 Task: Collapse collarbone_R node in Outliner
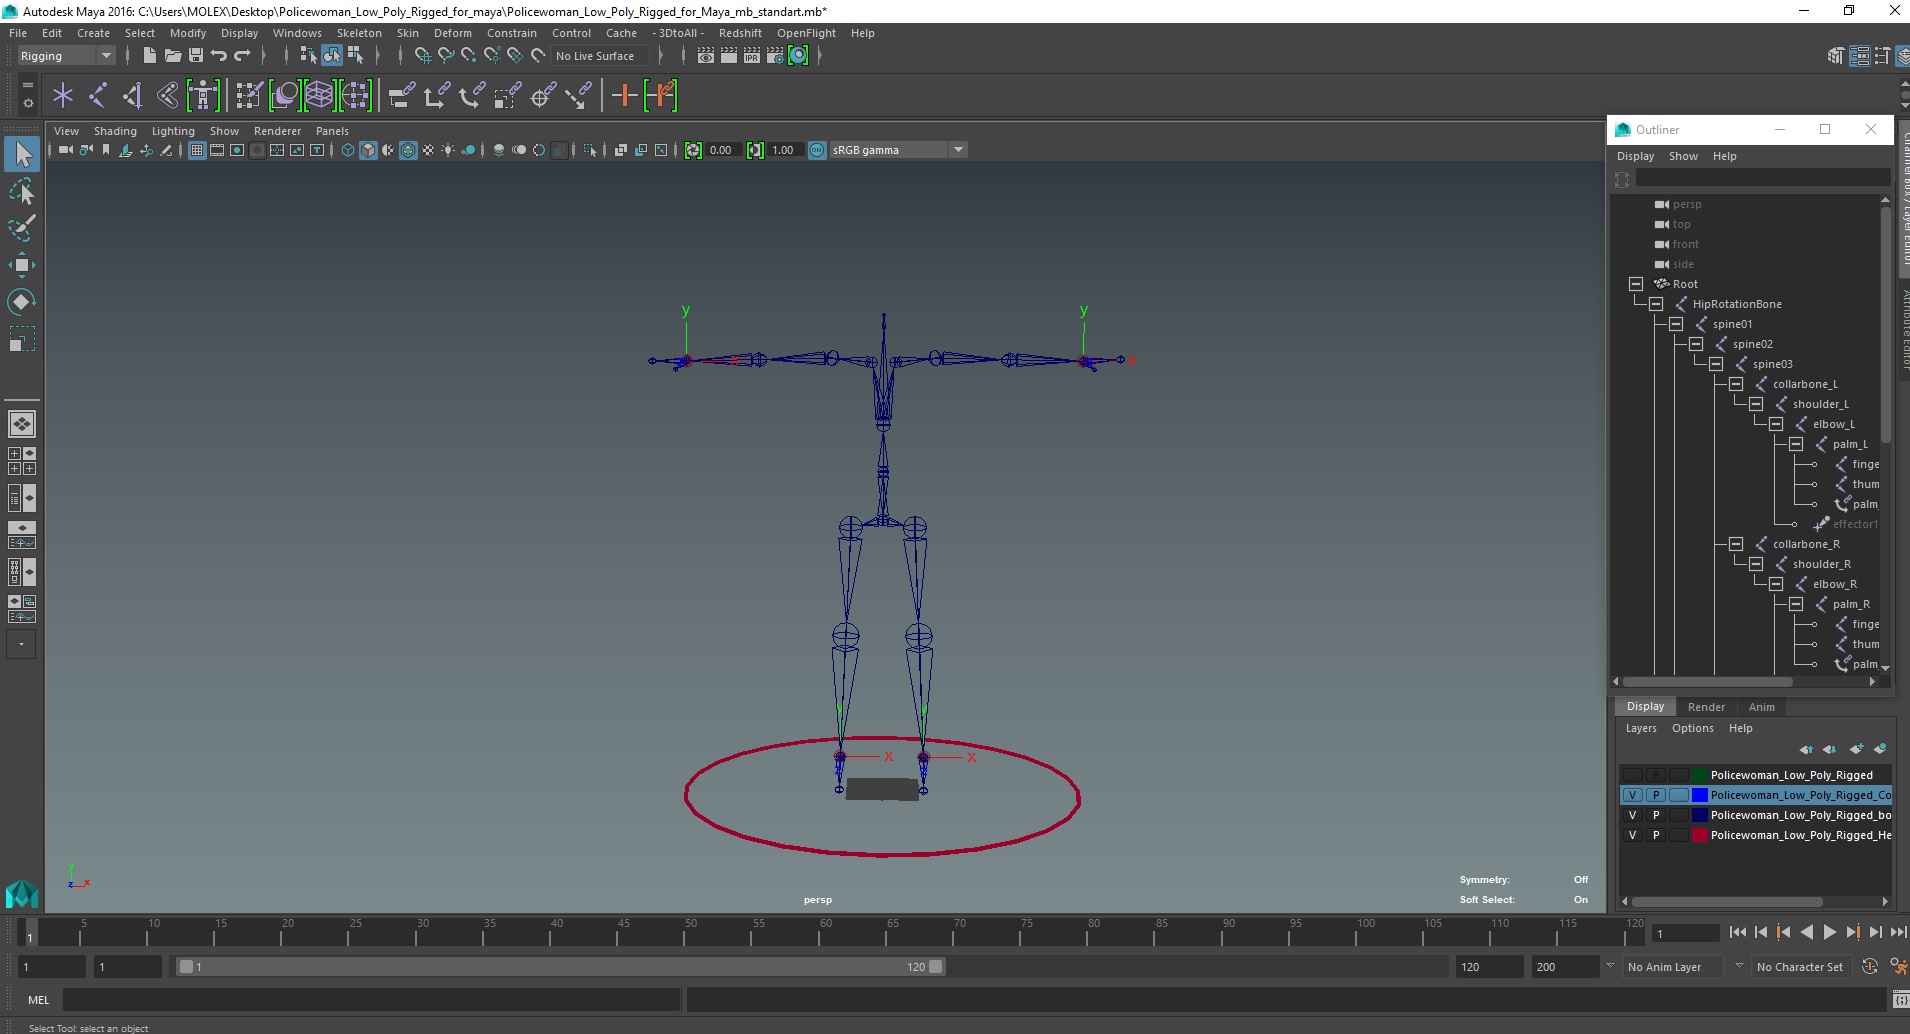pos(1736,544)
